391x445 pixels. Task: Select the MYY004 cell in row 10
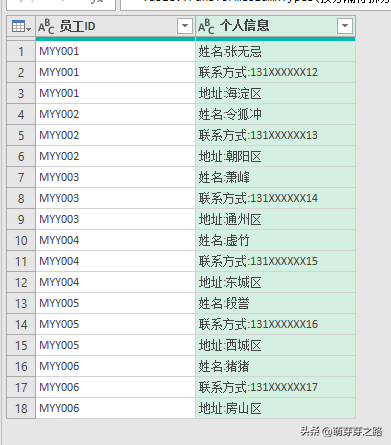115,240
